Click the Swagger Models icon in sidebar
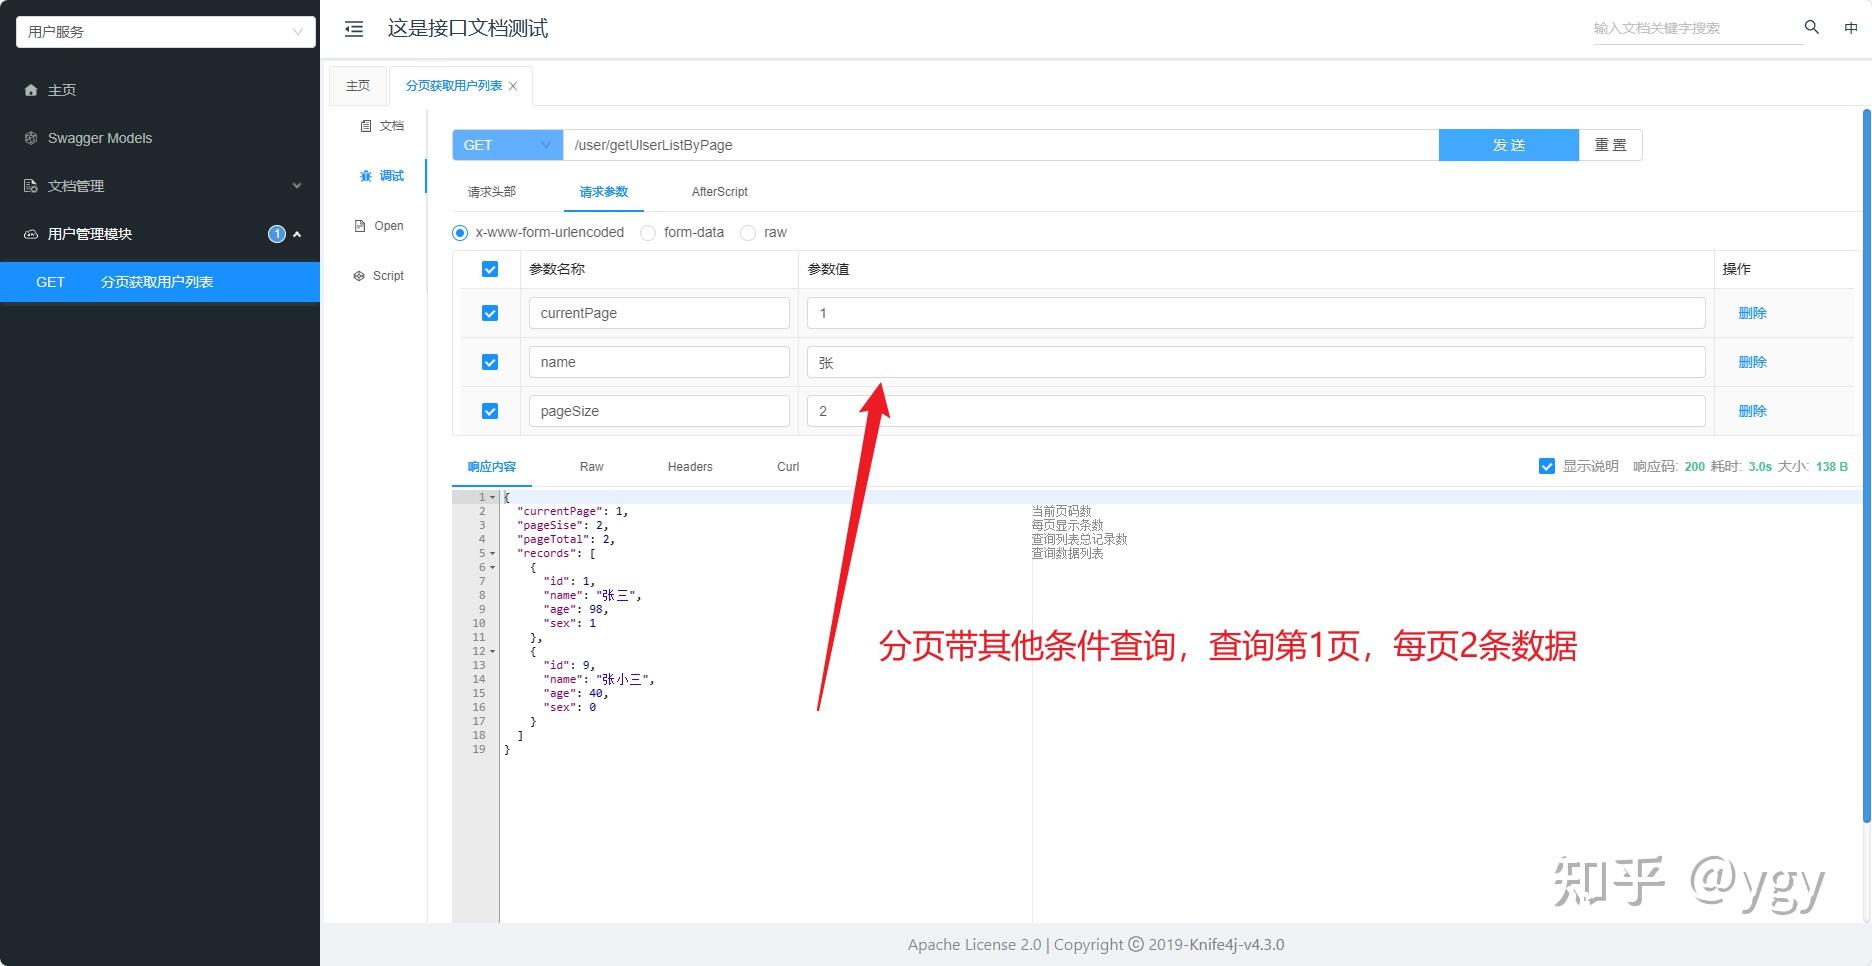The image size is (1872, 966). point(30,138)
